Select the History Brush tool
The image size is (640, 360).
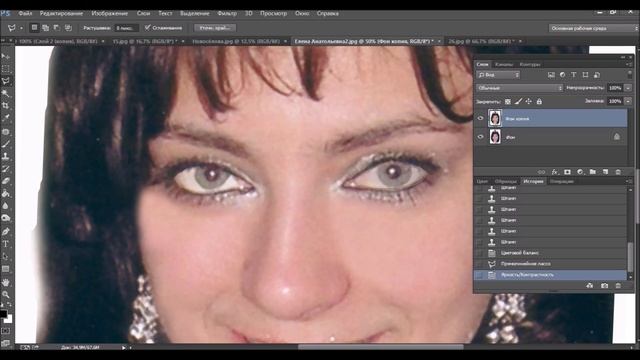coord(6,169)
